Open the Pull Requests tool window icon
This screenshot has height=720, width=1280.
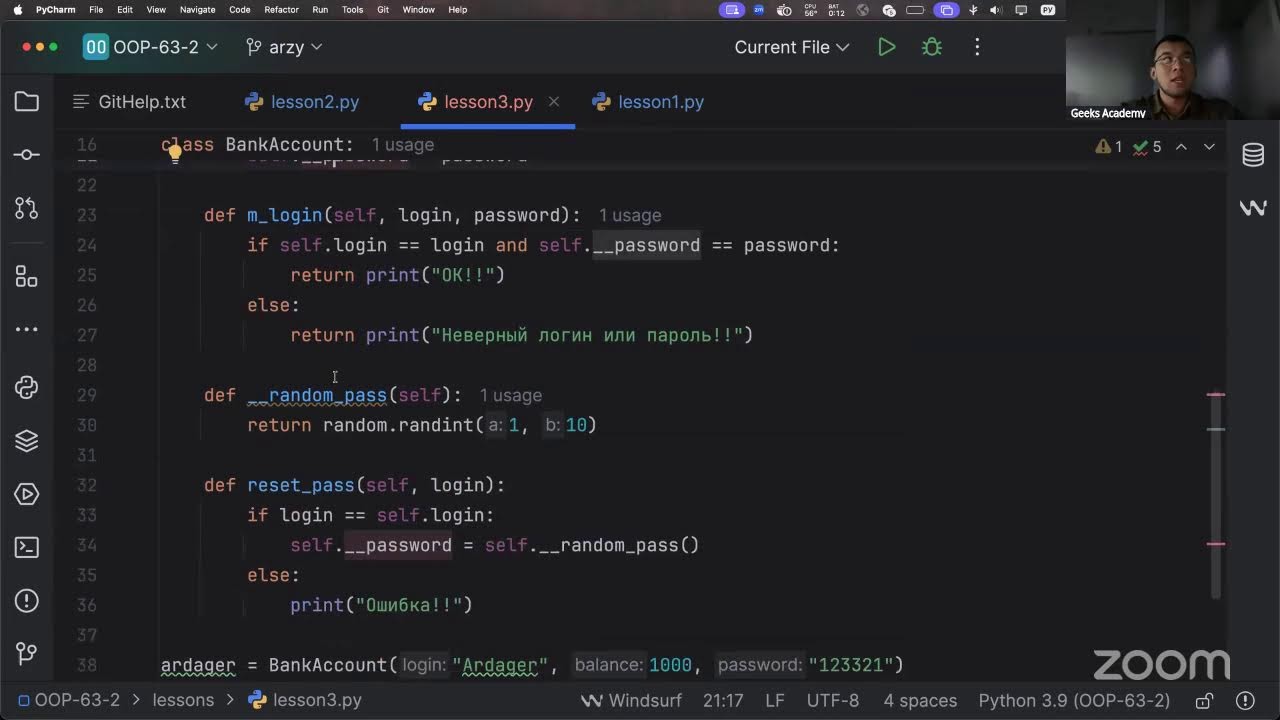pos(27,208)
